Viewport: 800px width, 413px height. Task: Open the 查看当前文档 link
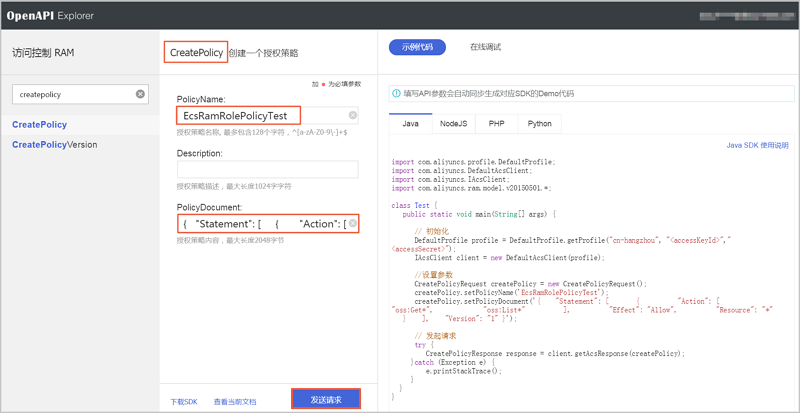click(234, 400)
